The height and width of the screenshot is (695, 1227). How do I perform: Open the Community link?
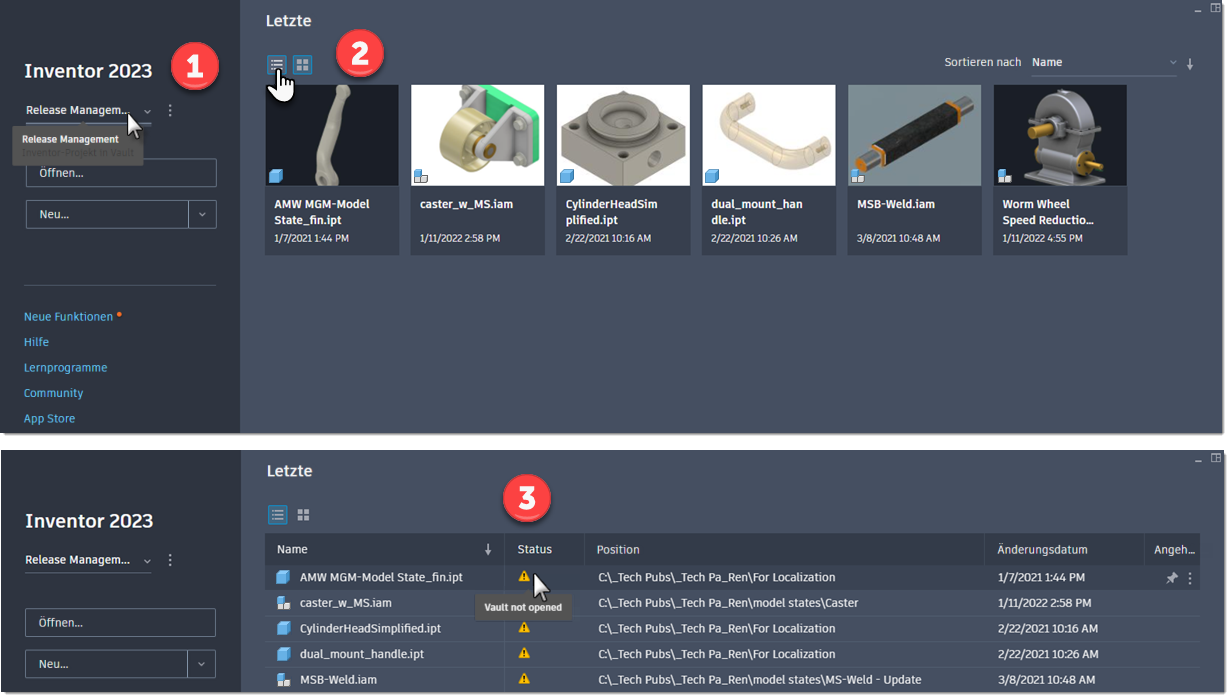coord(53,393)
